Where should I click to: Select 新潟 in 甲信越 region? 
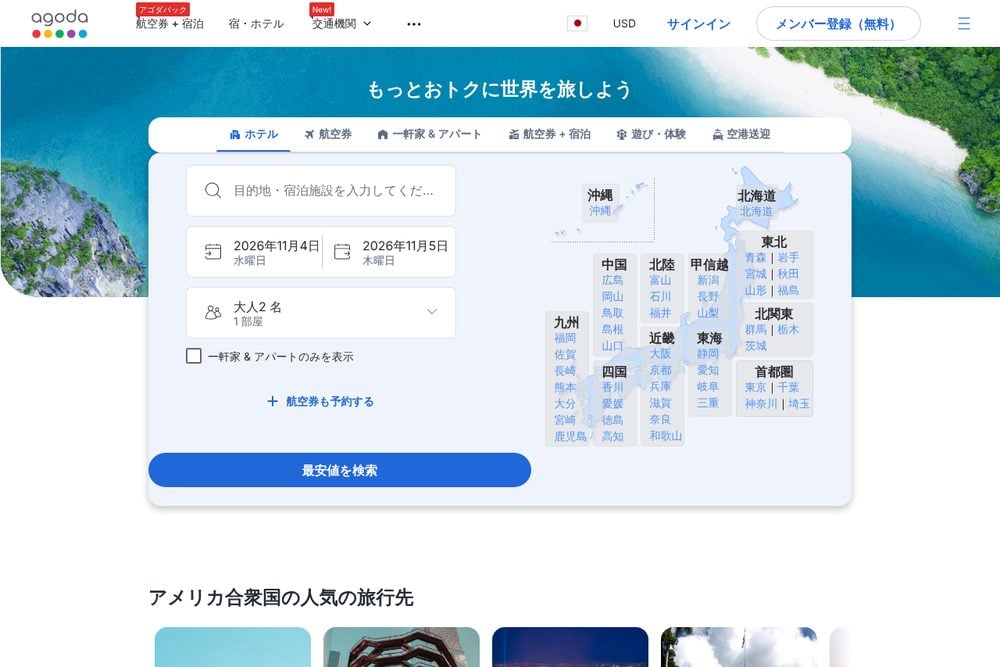pyautogui.click(x=708, y=281)
